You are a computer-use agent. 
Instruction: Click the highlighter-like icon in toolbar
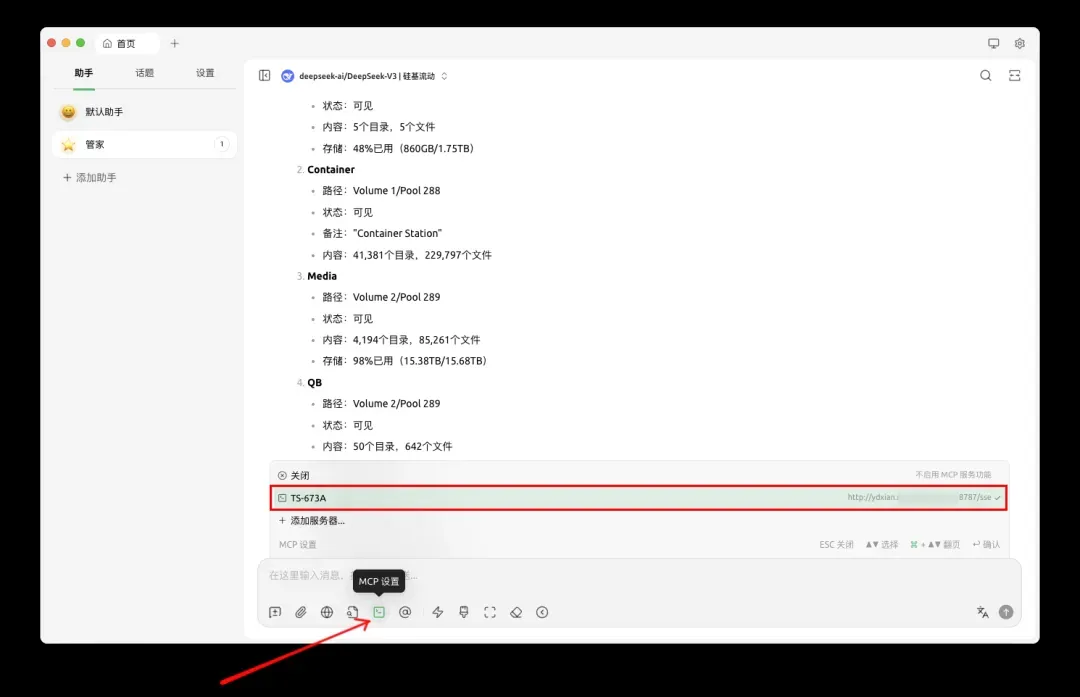coord(464,612)
